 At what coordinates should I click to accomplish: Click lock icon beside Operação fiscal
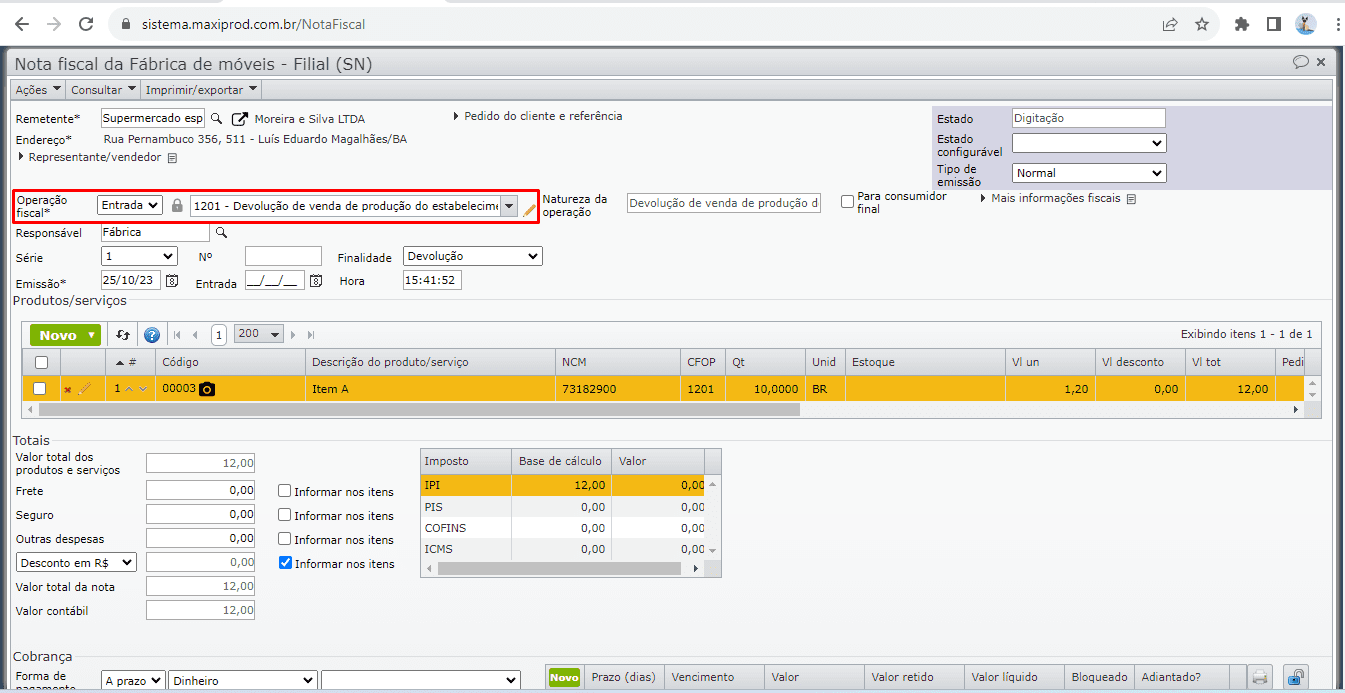click(x=177, y=206)
